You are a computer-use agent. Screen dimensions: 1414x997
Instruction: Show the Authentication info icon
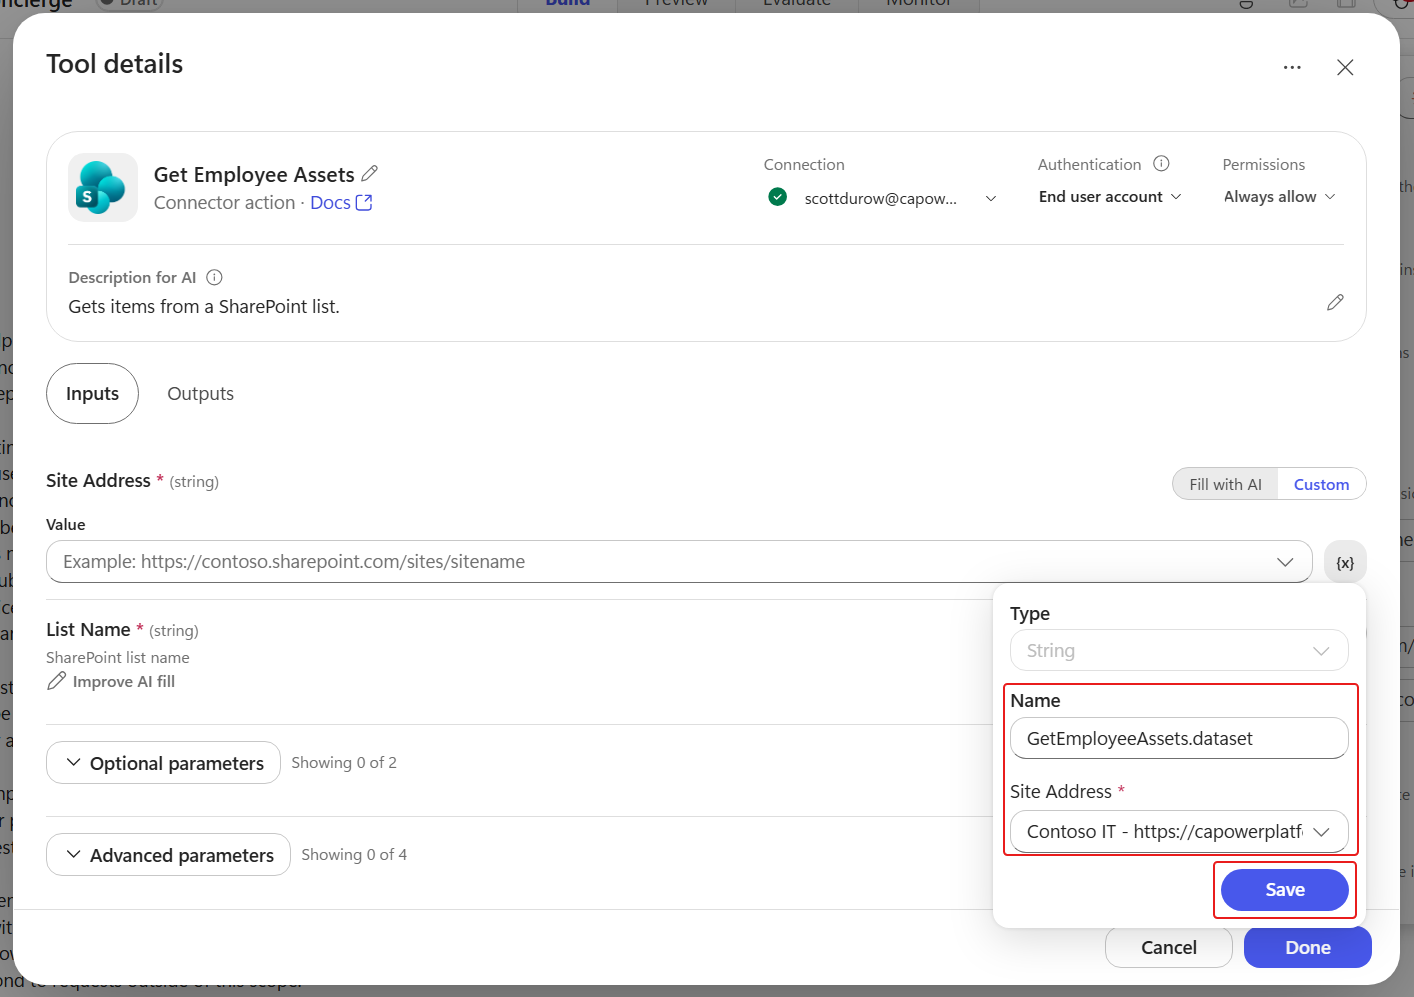point(1161,163)
